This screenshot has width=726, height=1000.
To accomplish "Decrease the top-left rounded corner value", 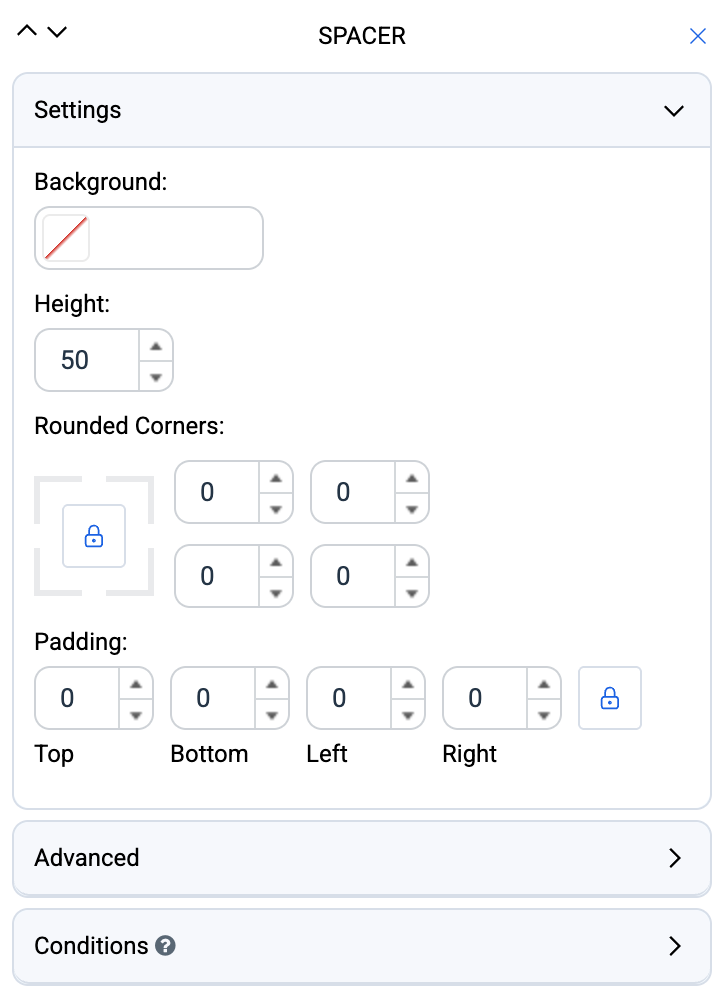I will (x=276, y=509).
